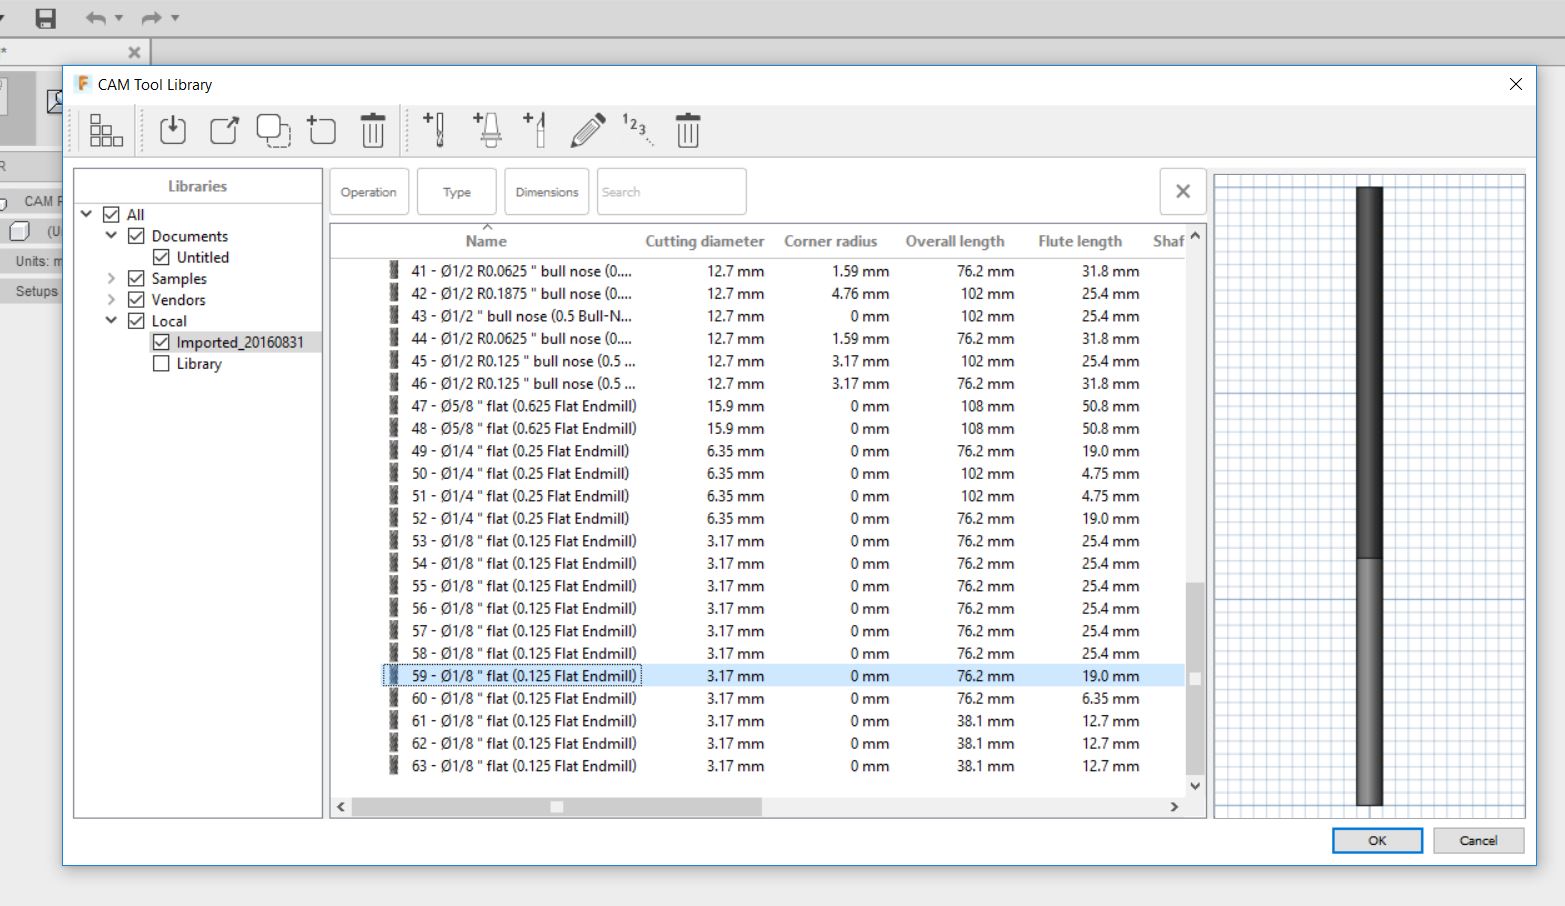1565x906 pixels.
Task: Click the import tool library icon
Action: (172, 130)
